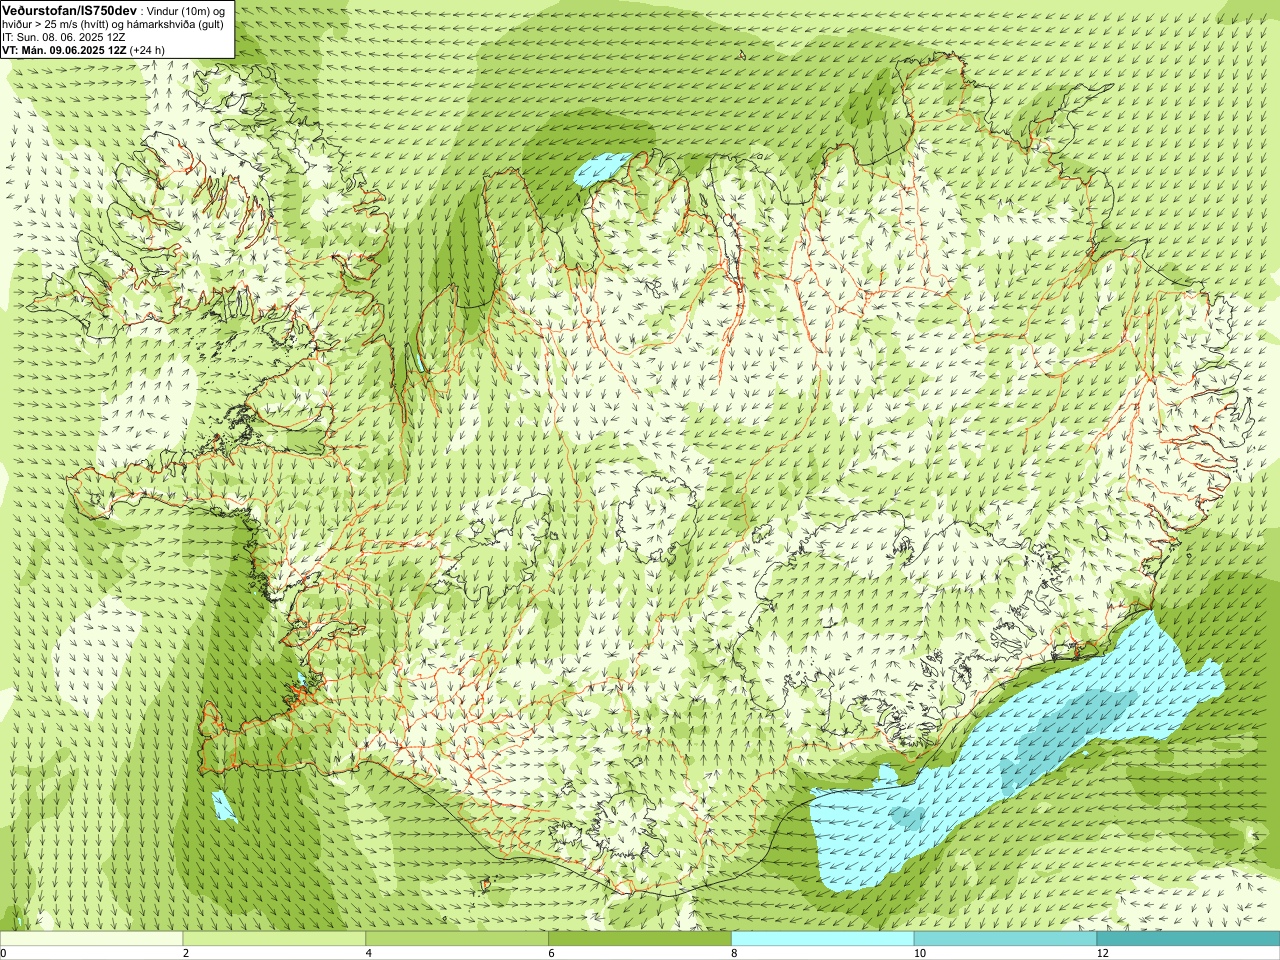
Task: Click the light green 2–4 m/s legend swatch
Action: pyautogui.click(x=274, y=939)
